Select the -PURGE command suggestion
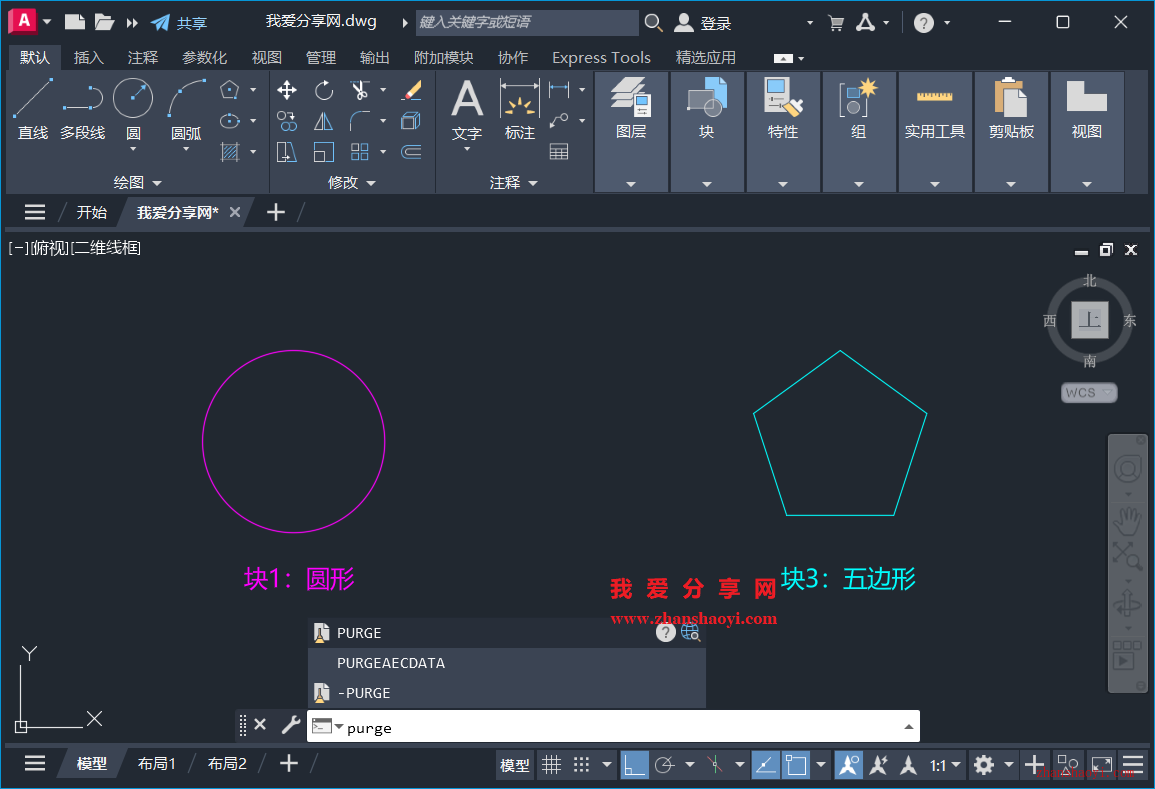The width and height of the screenshot is (1155, 789). pyautogui.click(x=506, y=693)
